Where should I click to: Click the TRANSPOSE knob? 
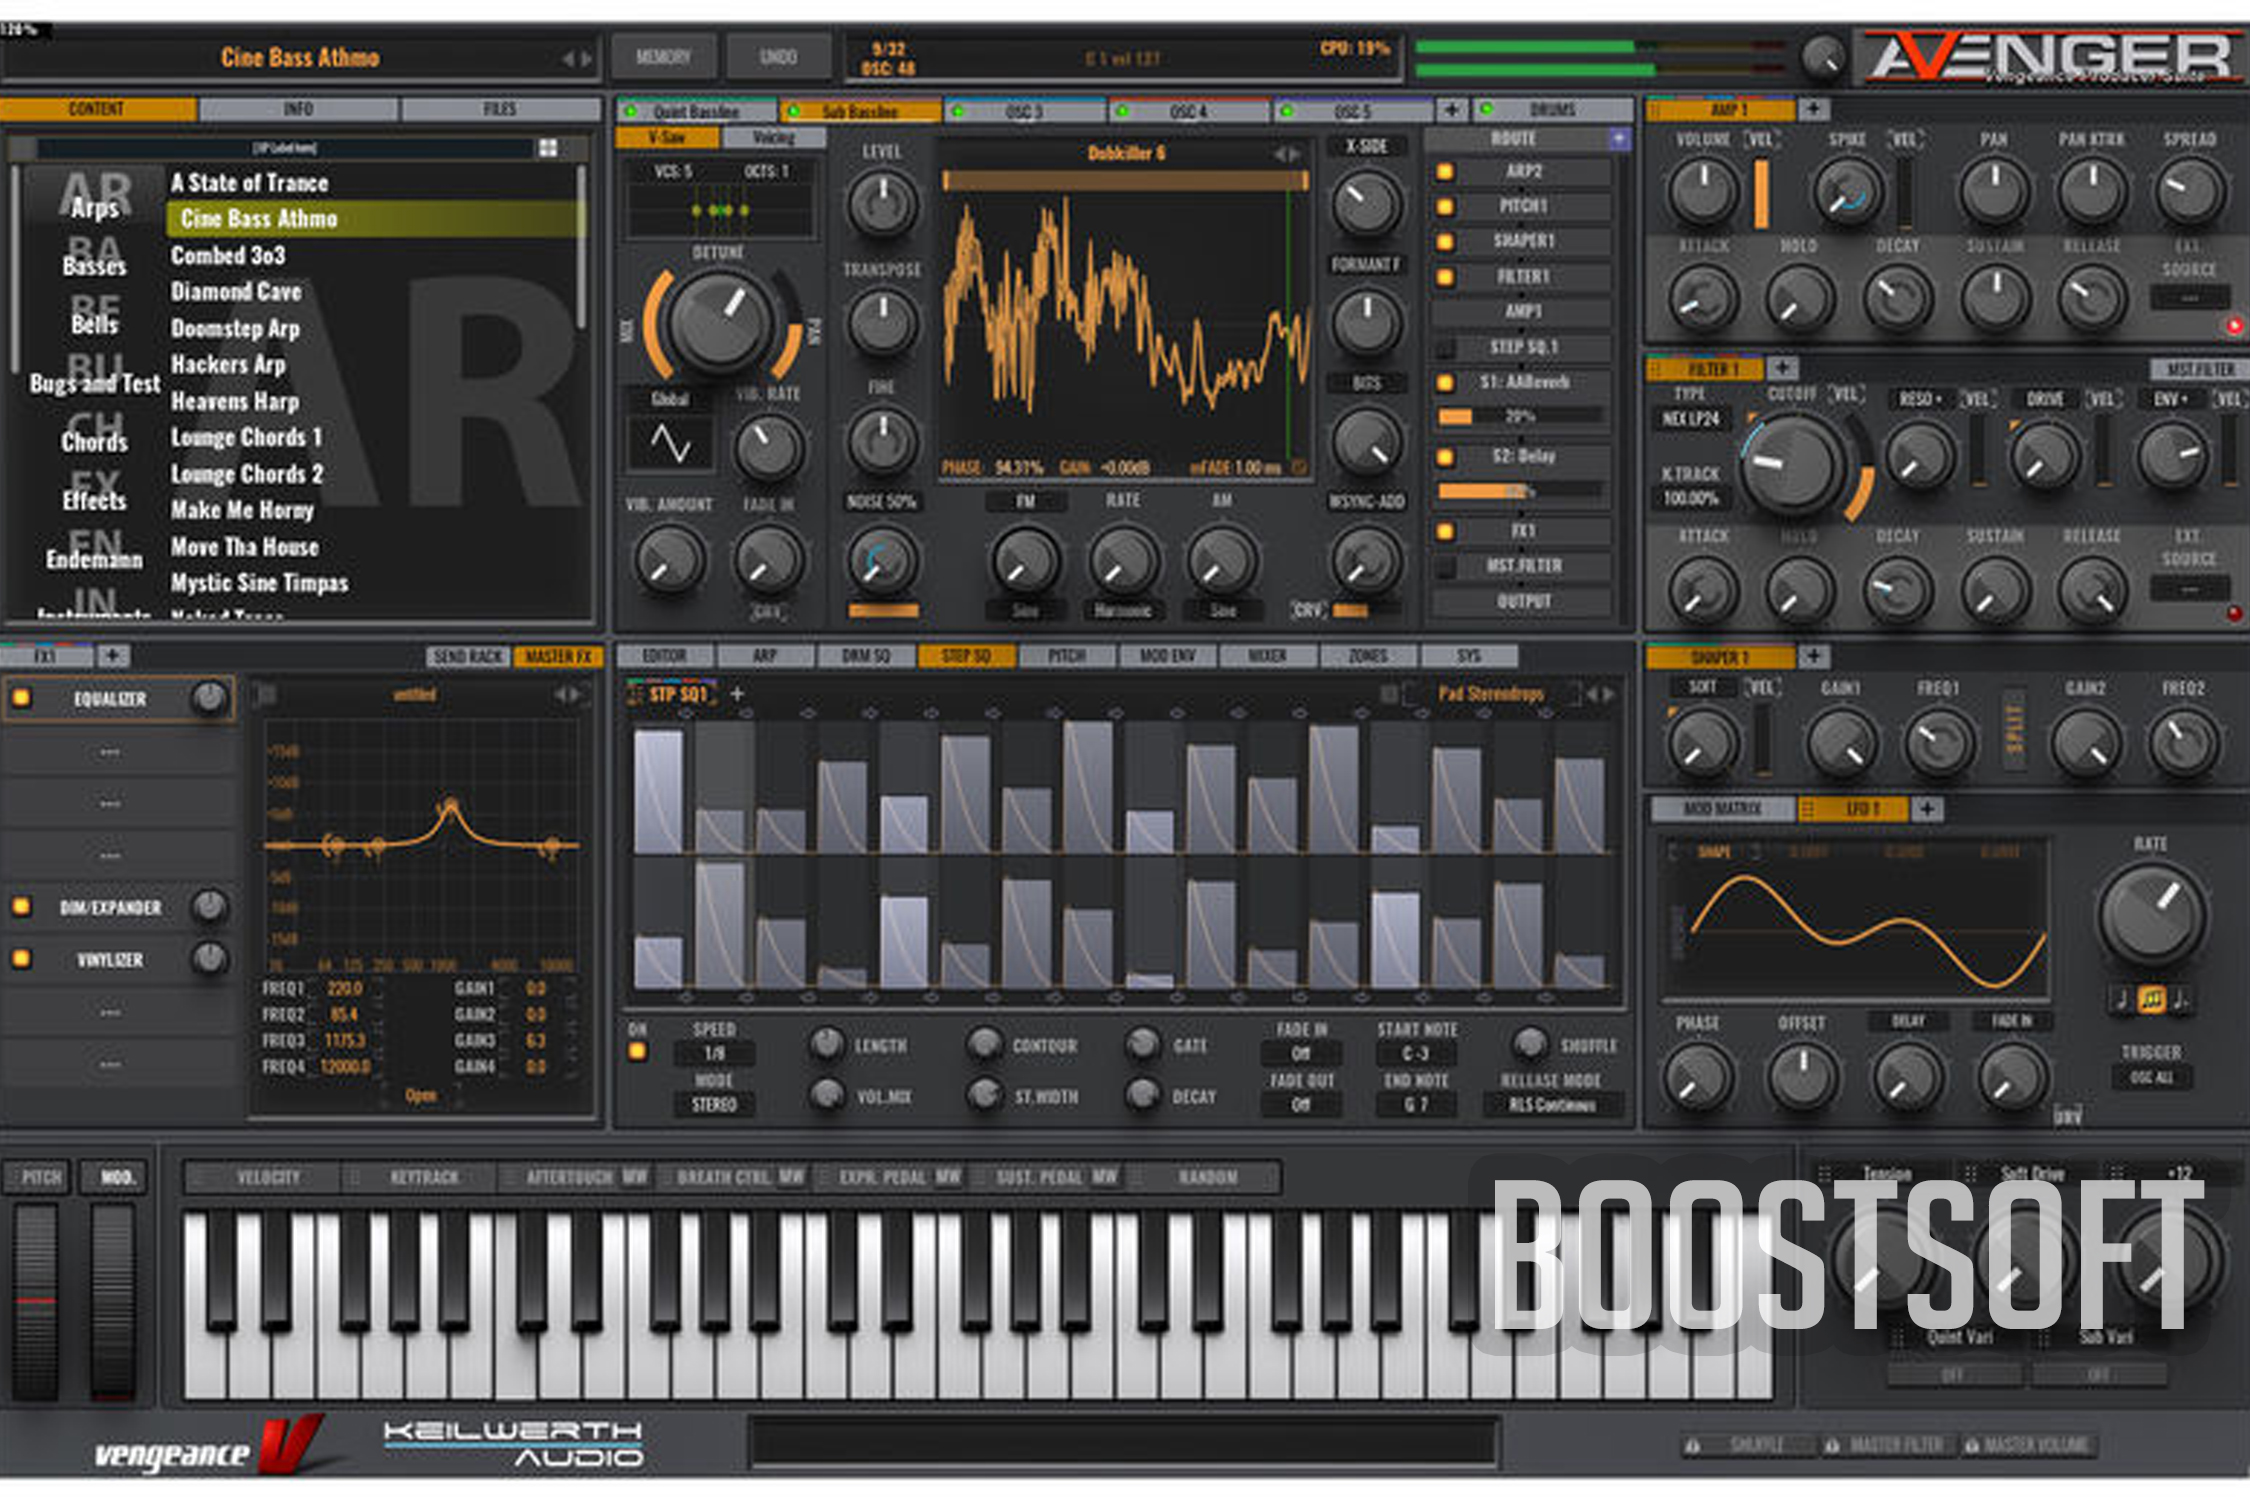(x=882, y=322)
